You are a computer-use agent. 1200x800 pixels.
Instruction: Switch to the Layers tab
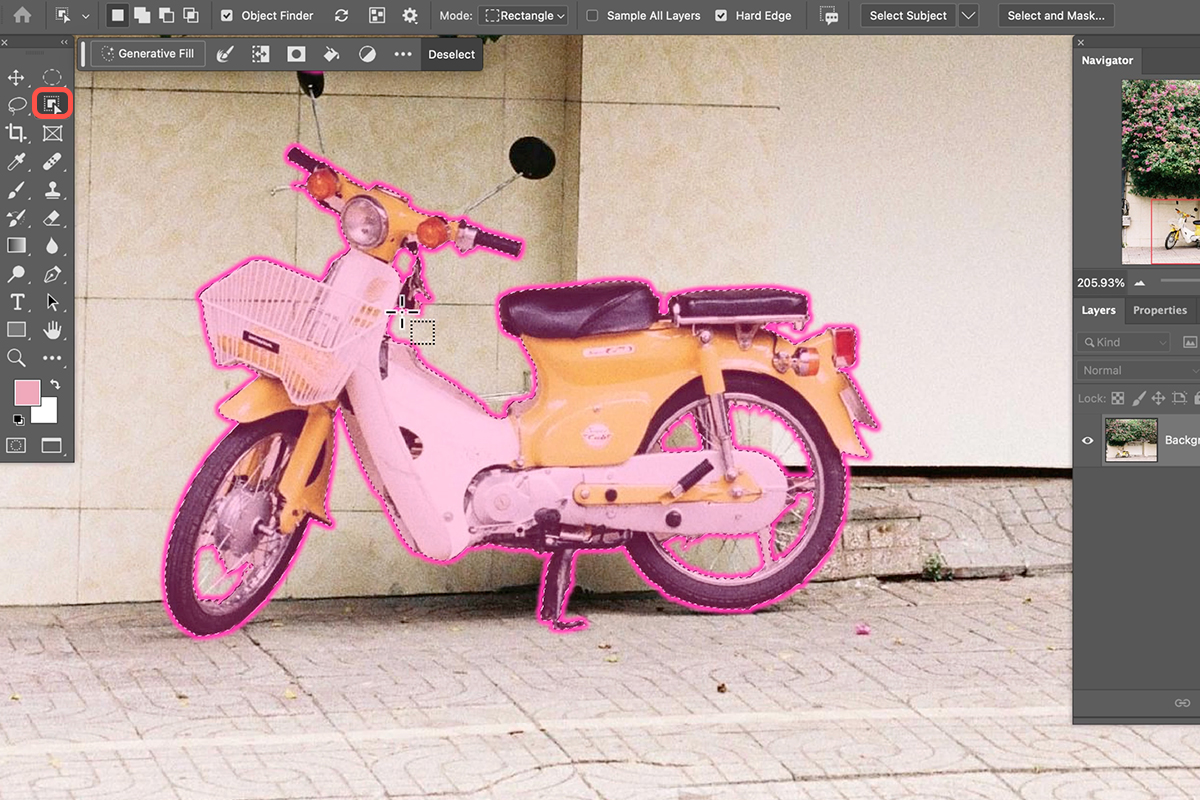point(1098,310)
